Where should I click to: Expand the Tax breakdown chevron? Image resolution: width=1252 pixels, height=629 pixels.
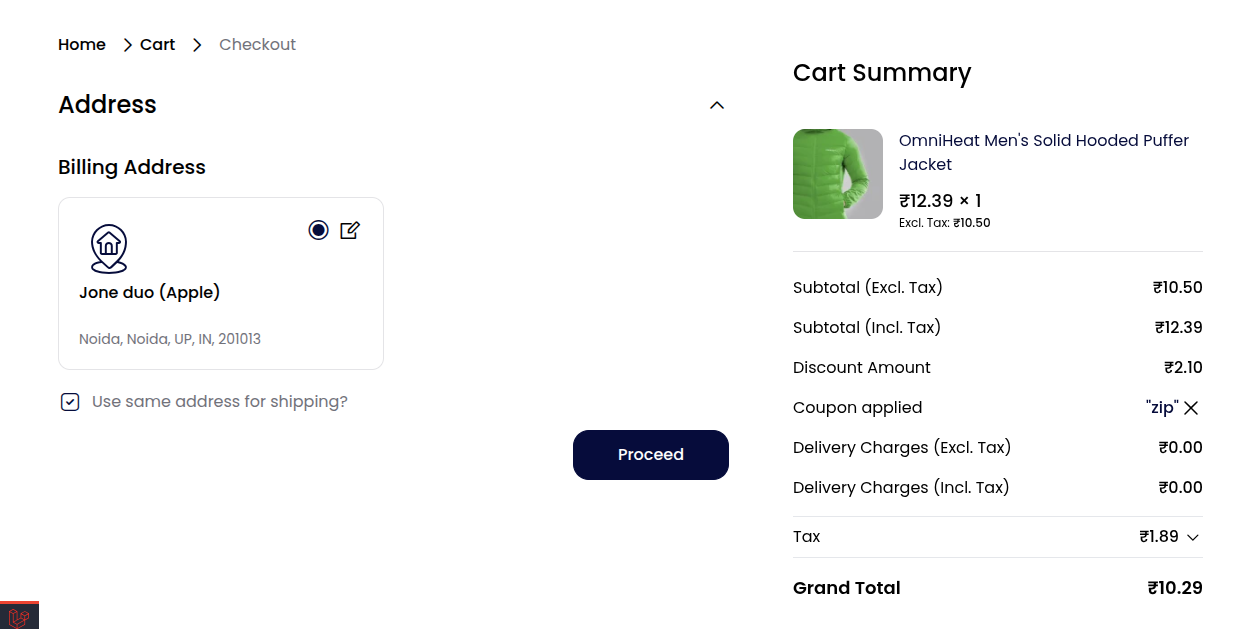[1192, 538]
